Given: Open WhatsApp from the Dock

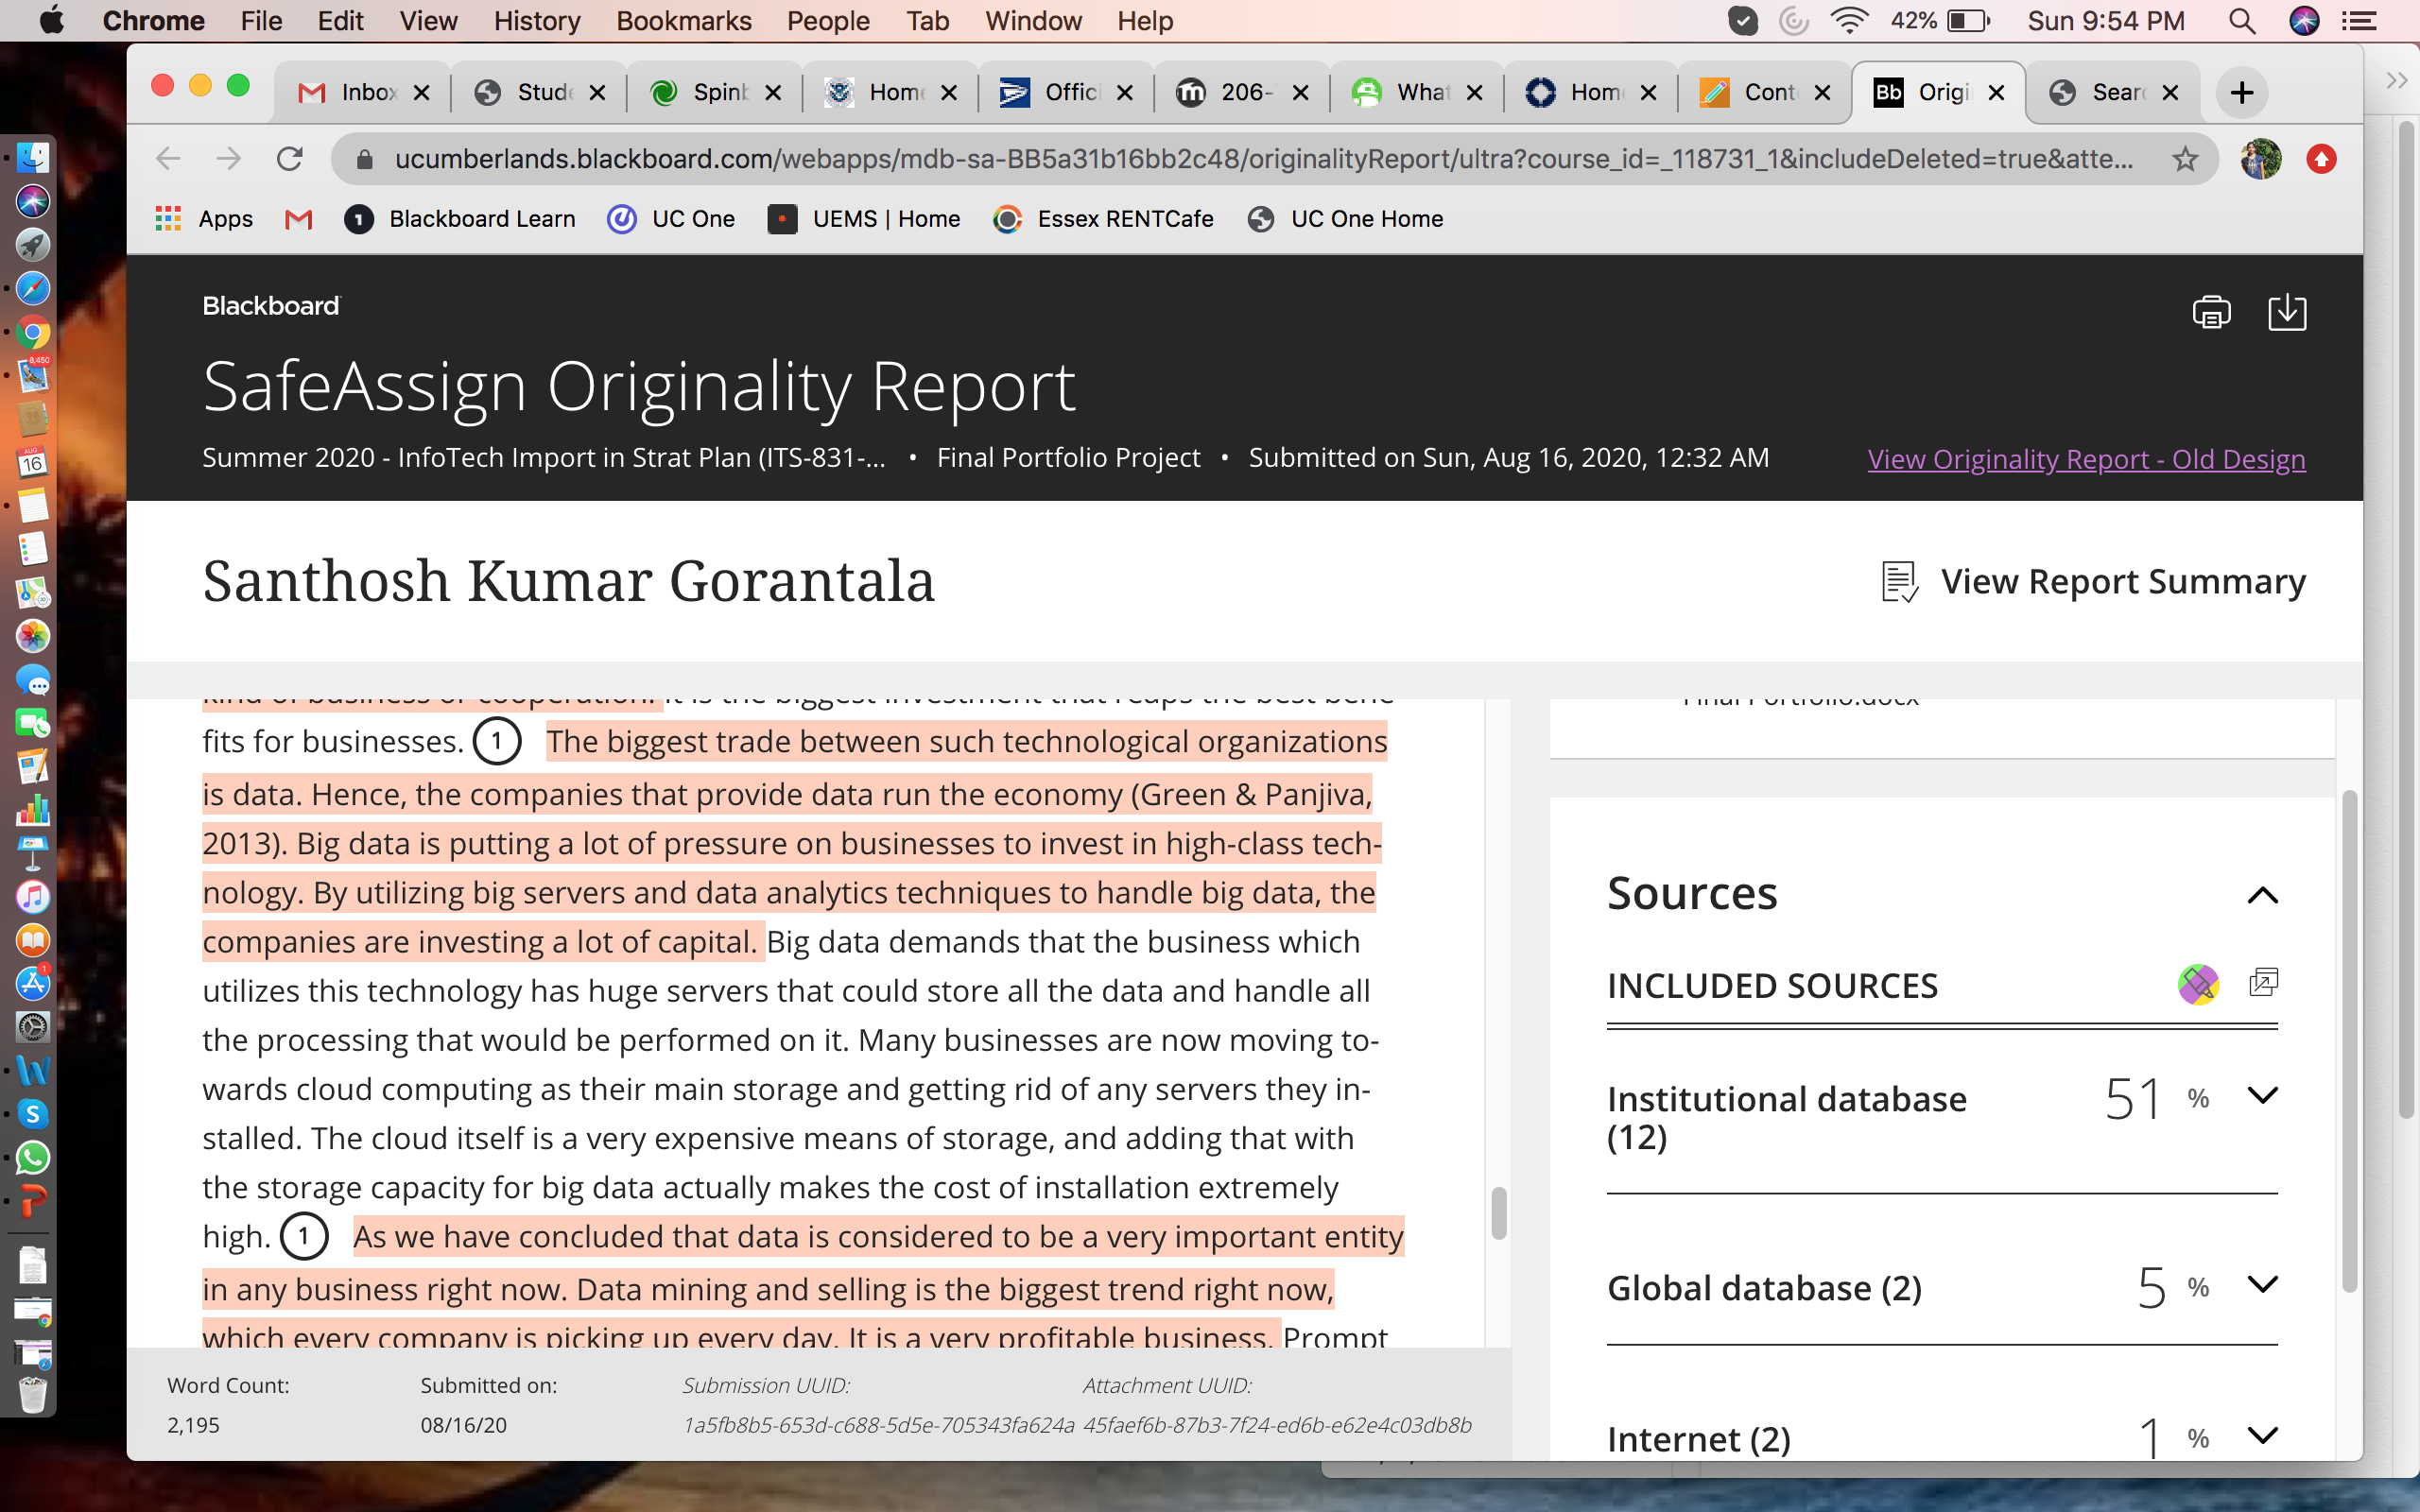Looking at the screenshot, I should [x=32, y=1158].
